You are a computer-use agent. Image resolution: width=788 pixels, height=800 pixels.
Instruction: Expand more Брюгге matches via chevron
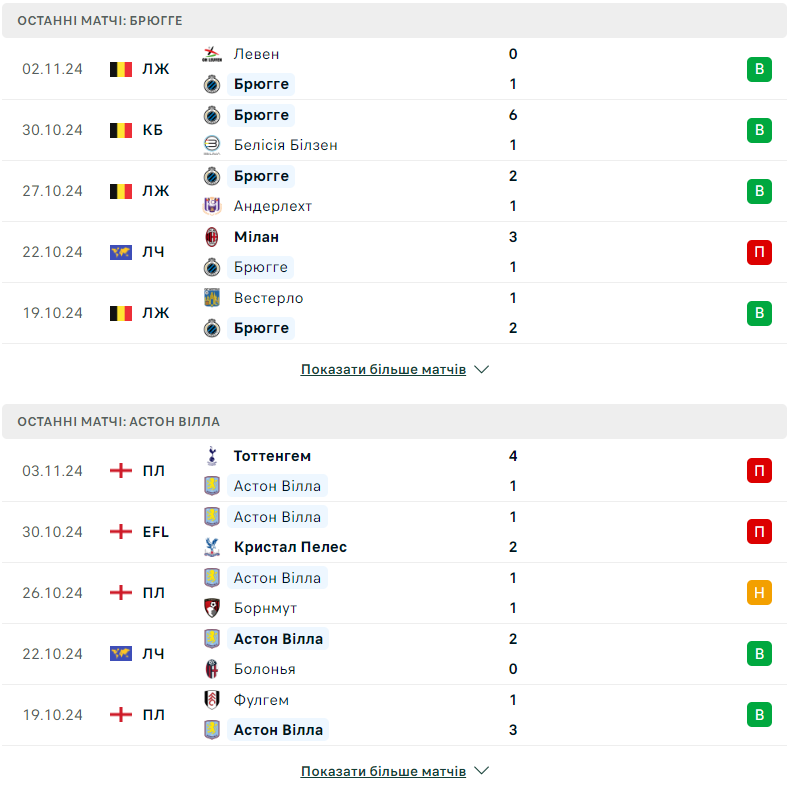[482, 369]
